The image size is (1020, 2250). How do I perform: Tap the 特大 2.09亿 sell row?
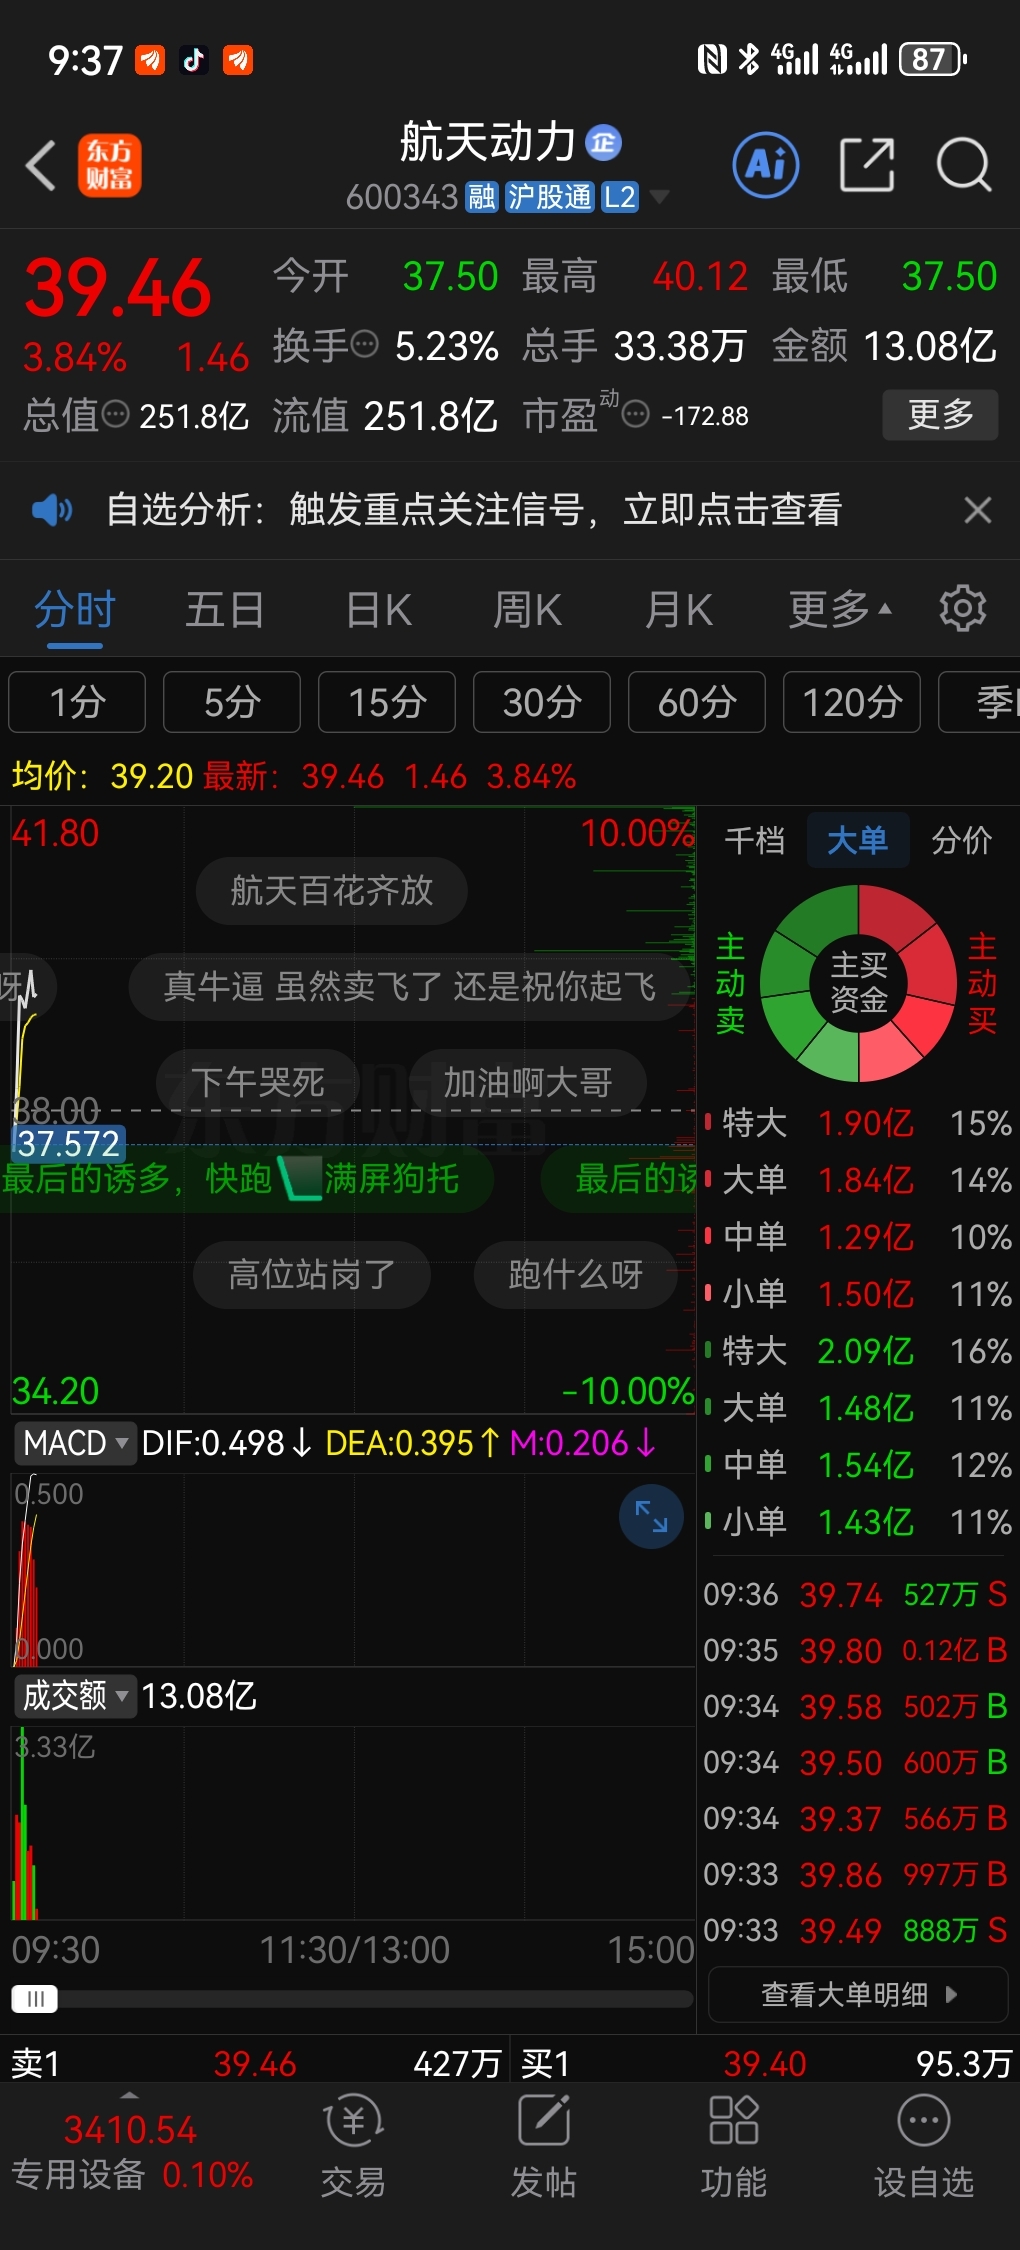coord(858,1351)
